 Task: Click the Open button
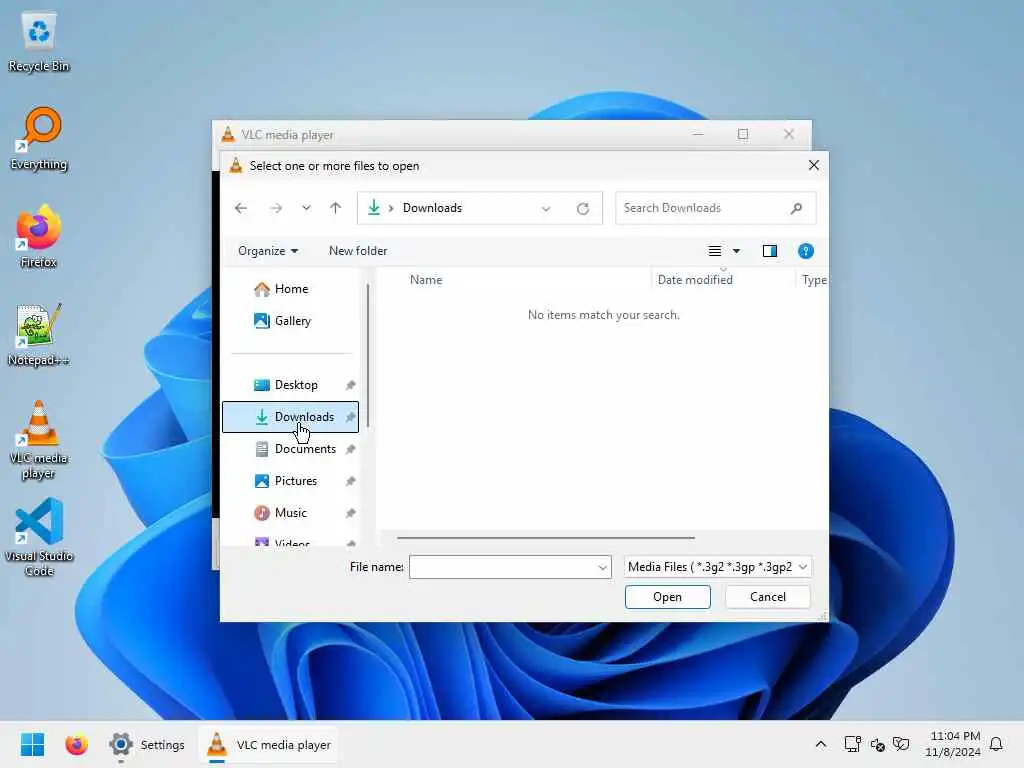[667, 597]
